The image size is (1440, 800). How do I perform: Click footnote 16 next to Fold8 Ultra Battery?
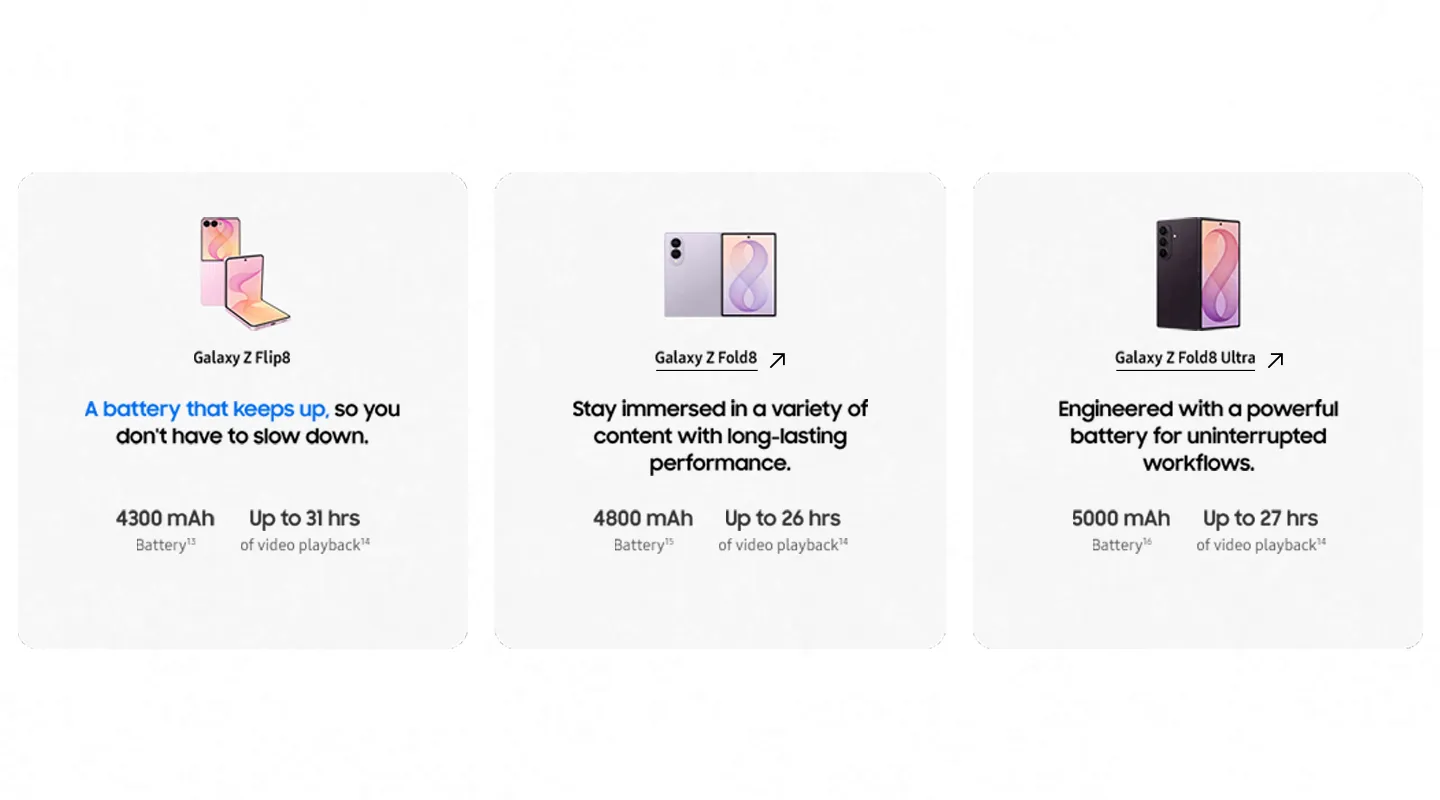pos(1147,541)
